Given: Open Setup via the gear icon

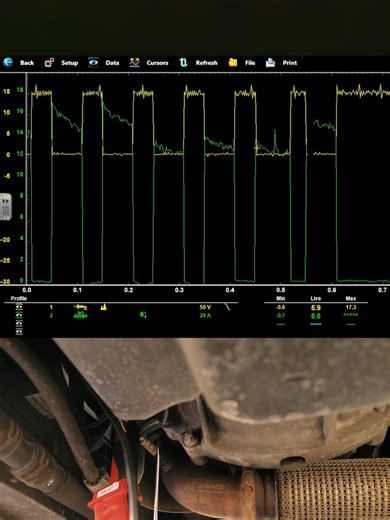Looking at the screenshot, I should click(49, 62).
